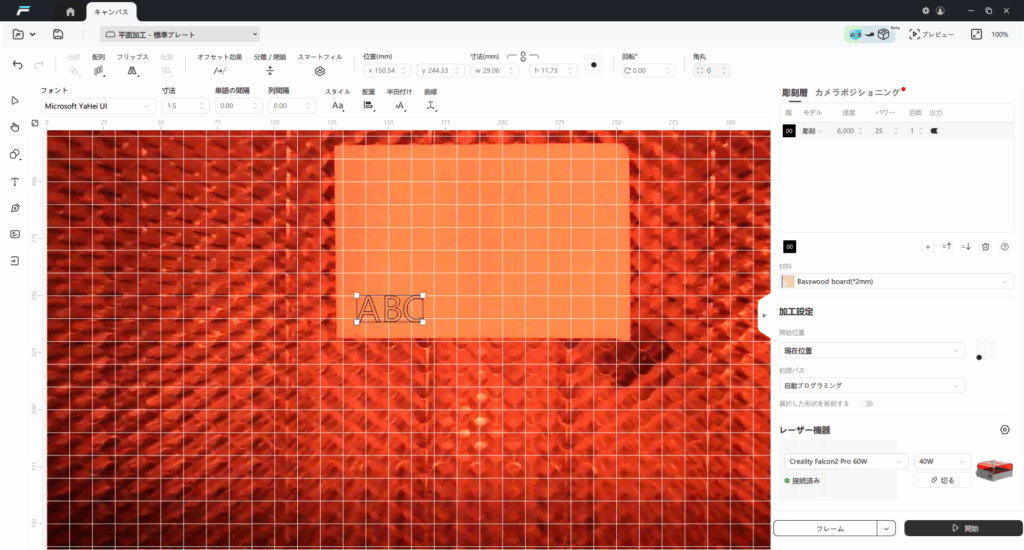
Task: Select the arrow selection tool
Action: 15,100
